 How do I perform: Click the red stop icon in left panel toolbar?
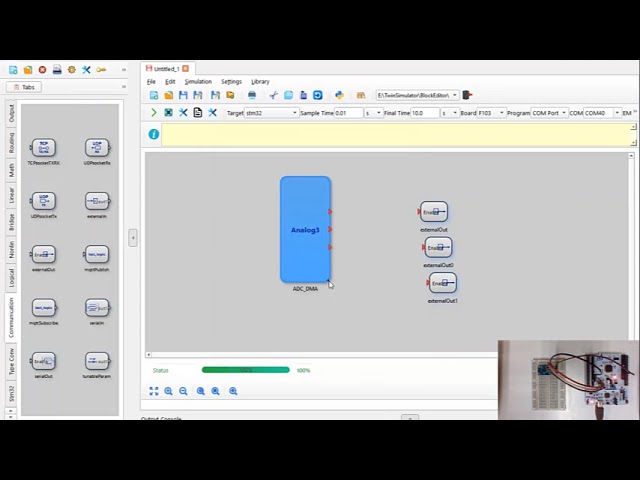(x=42, y=70)
